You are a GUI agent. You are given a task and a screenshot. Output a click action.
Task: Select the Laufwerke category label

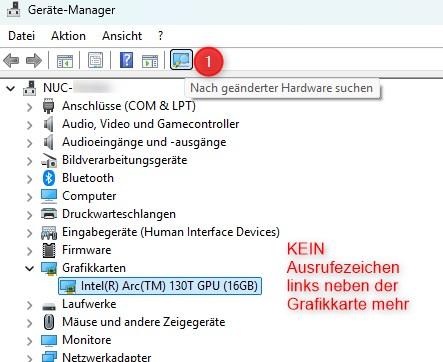click(89, 304)
